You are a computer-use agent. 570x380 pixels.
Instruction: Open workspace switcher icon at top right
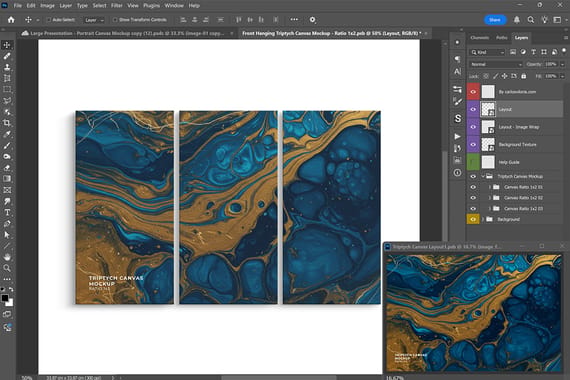[x=557, y=20]
